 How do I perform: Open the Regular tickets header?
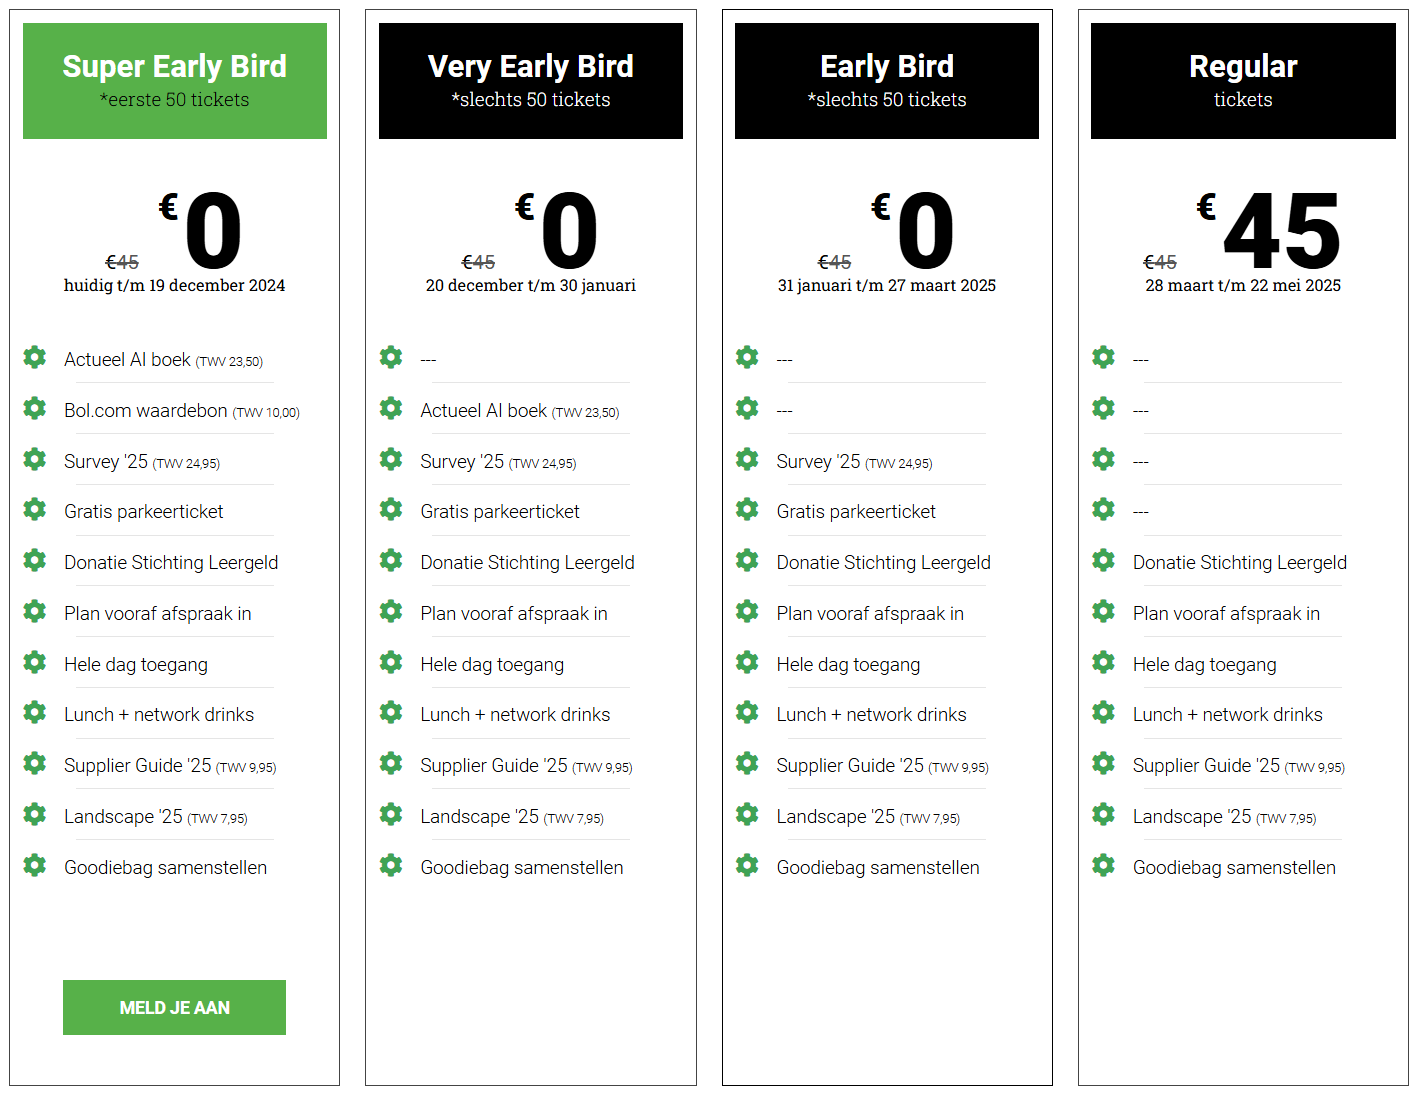(x=1243, y=81)
